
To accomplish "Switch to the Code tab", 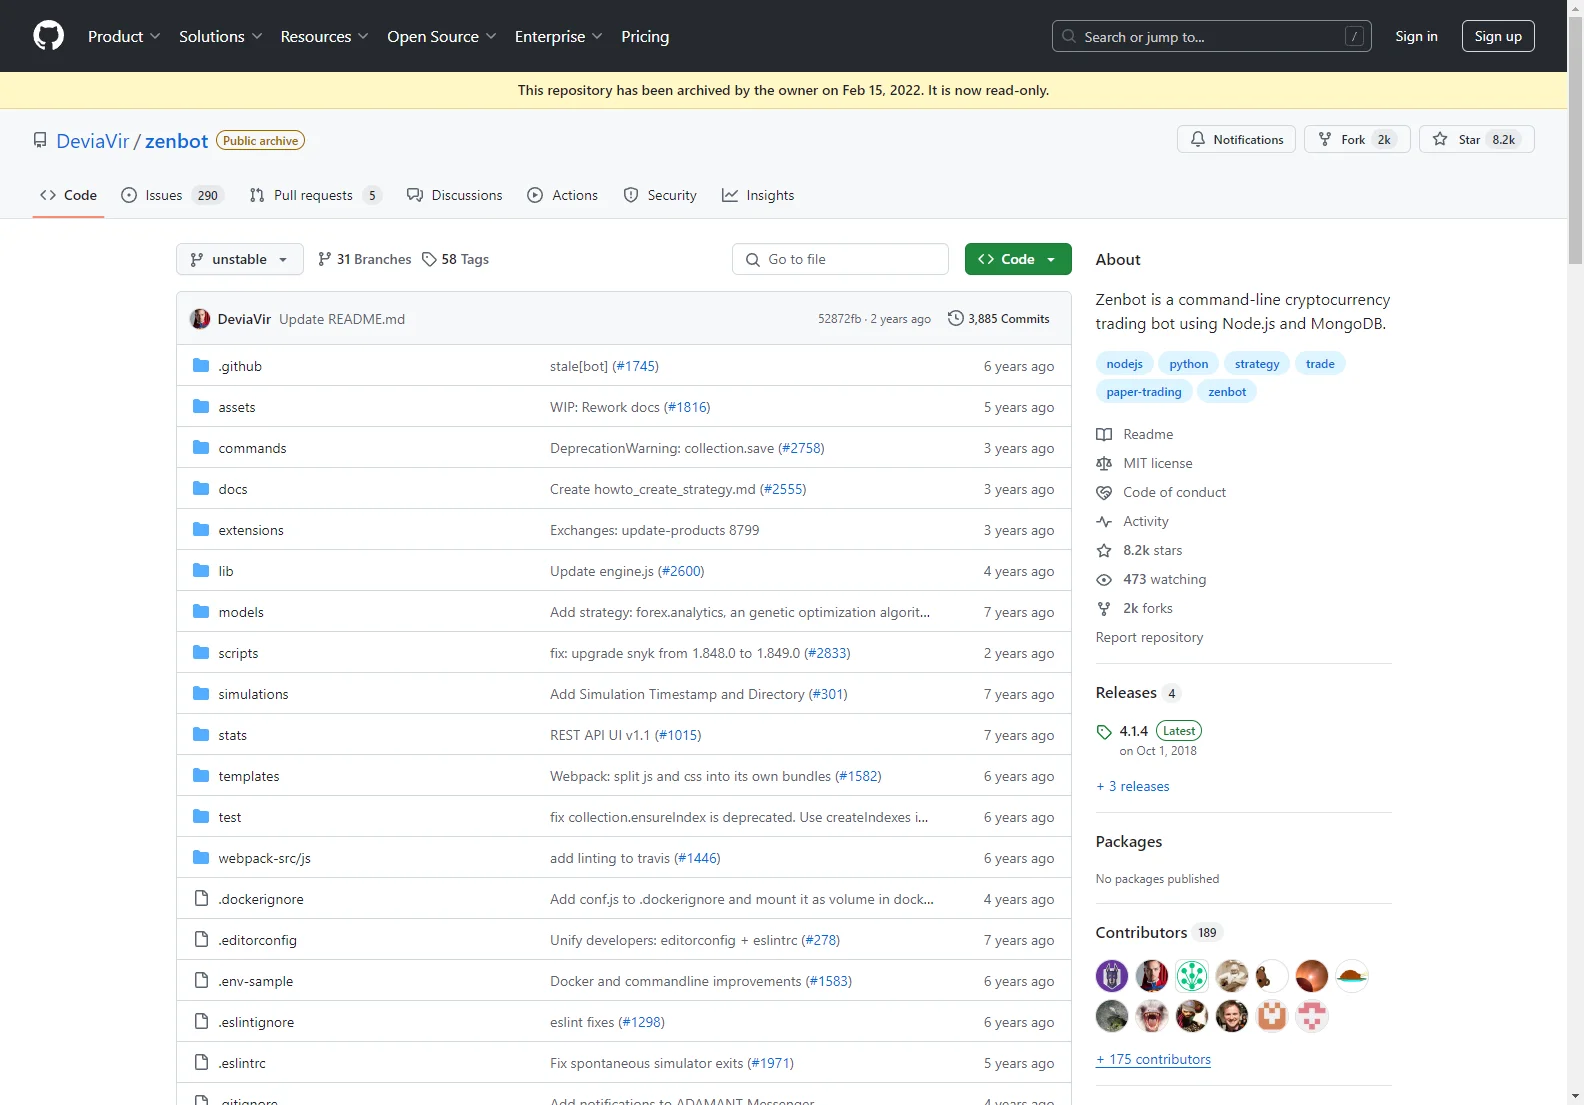I will (x=68, y=195).
